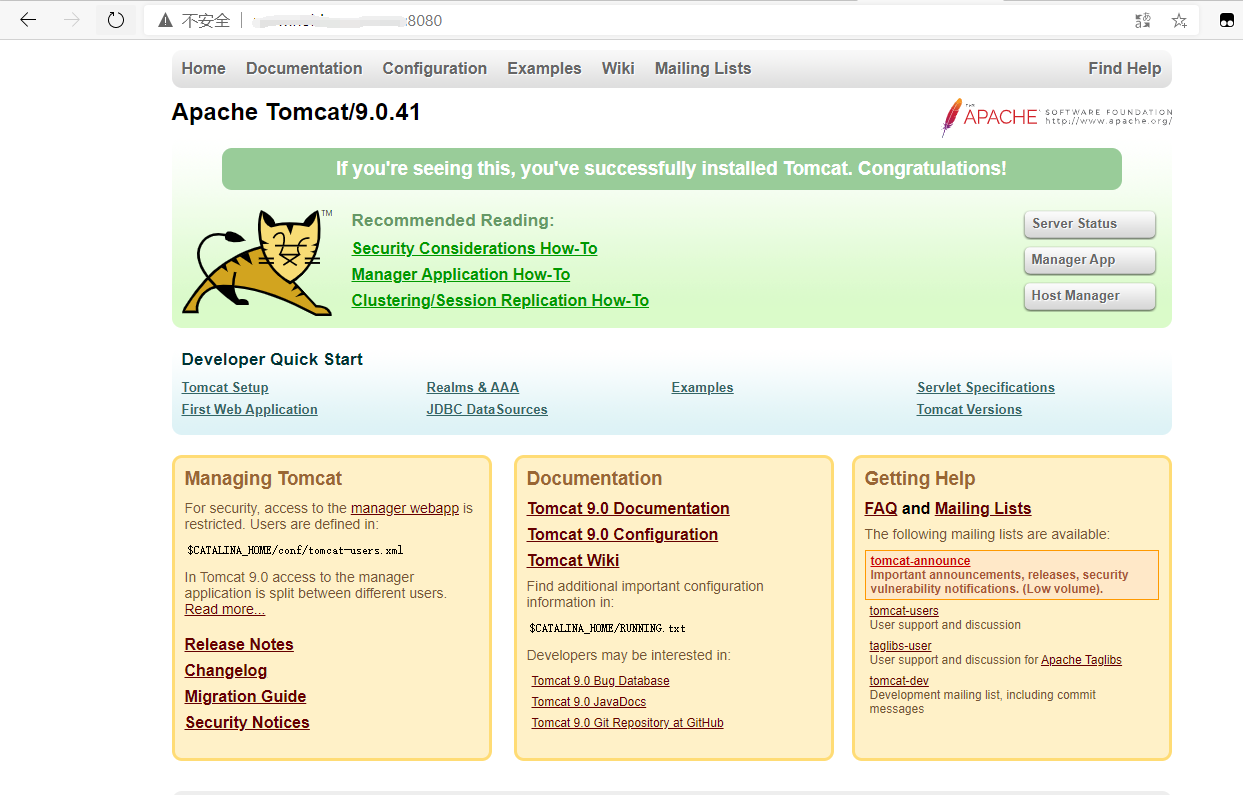Click the Apache Software Foundation feather logo
The height and width of the screenshot is (795, 1243).
click(1056, 116)
